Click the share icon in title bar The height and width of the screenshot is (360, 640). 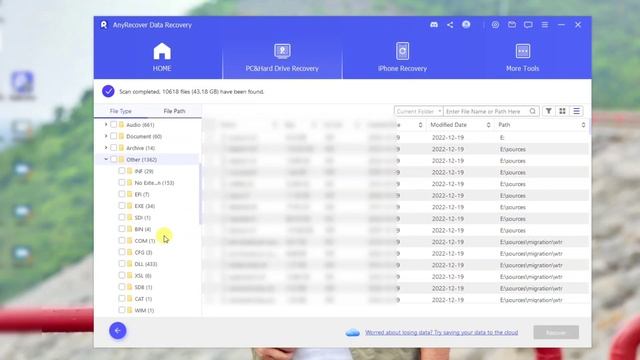[x=450, y=25]
